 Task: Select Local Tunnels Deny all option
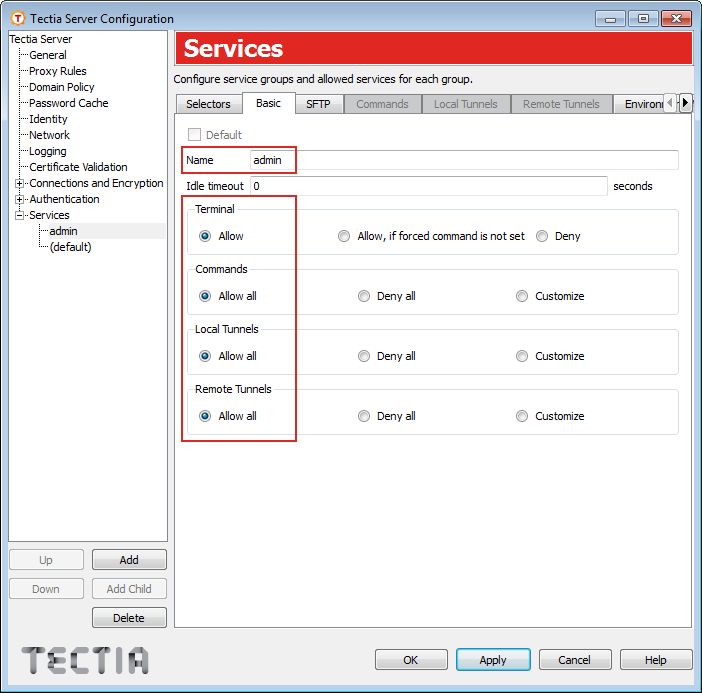pos(364,356)
